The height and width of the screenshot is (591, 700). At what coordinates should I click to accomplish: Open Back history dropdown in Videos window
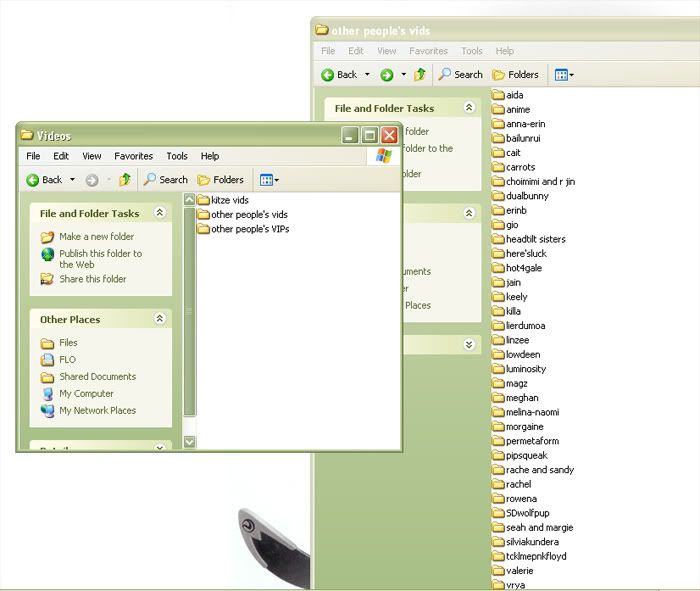click(72, 180)
